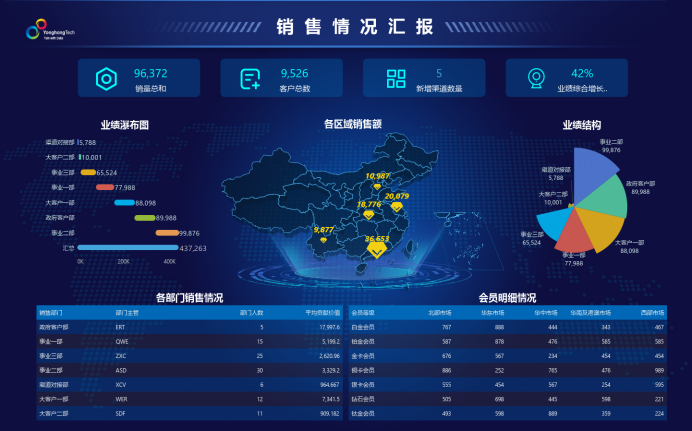Select the blue 汇总 bar in waterfall chart
This screenshot has height=431, width=692.
tap(127, 247)
